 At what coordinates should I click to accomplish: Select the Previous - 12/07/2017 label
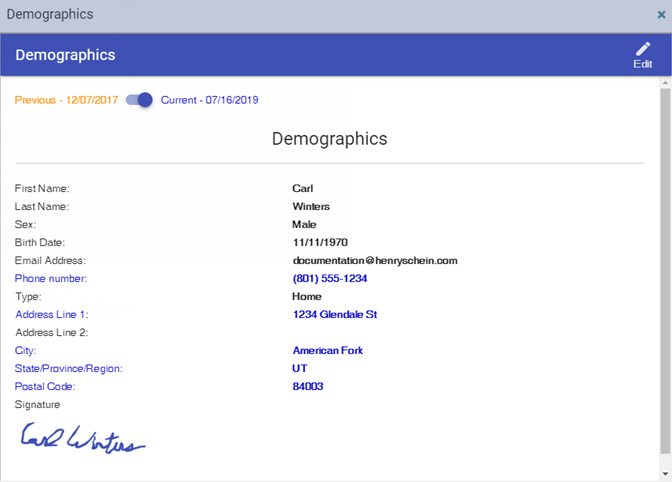click(67, 100)
